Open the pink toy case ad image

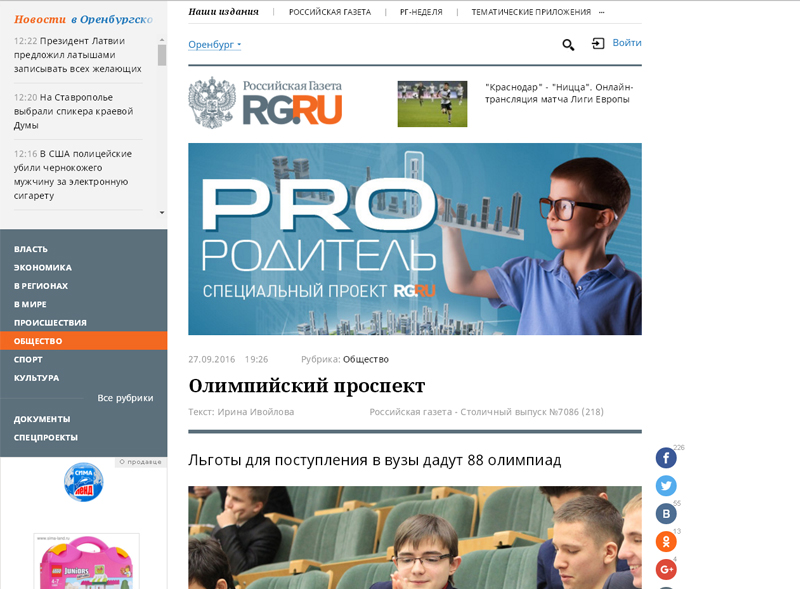pos(86,561)
